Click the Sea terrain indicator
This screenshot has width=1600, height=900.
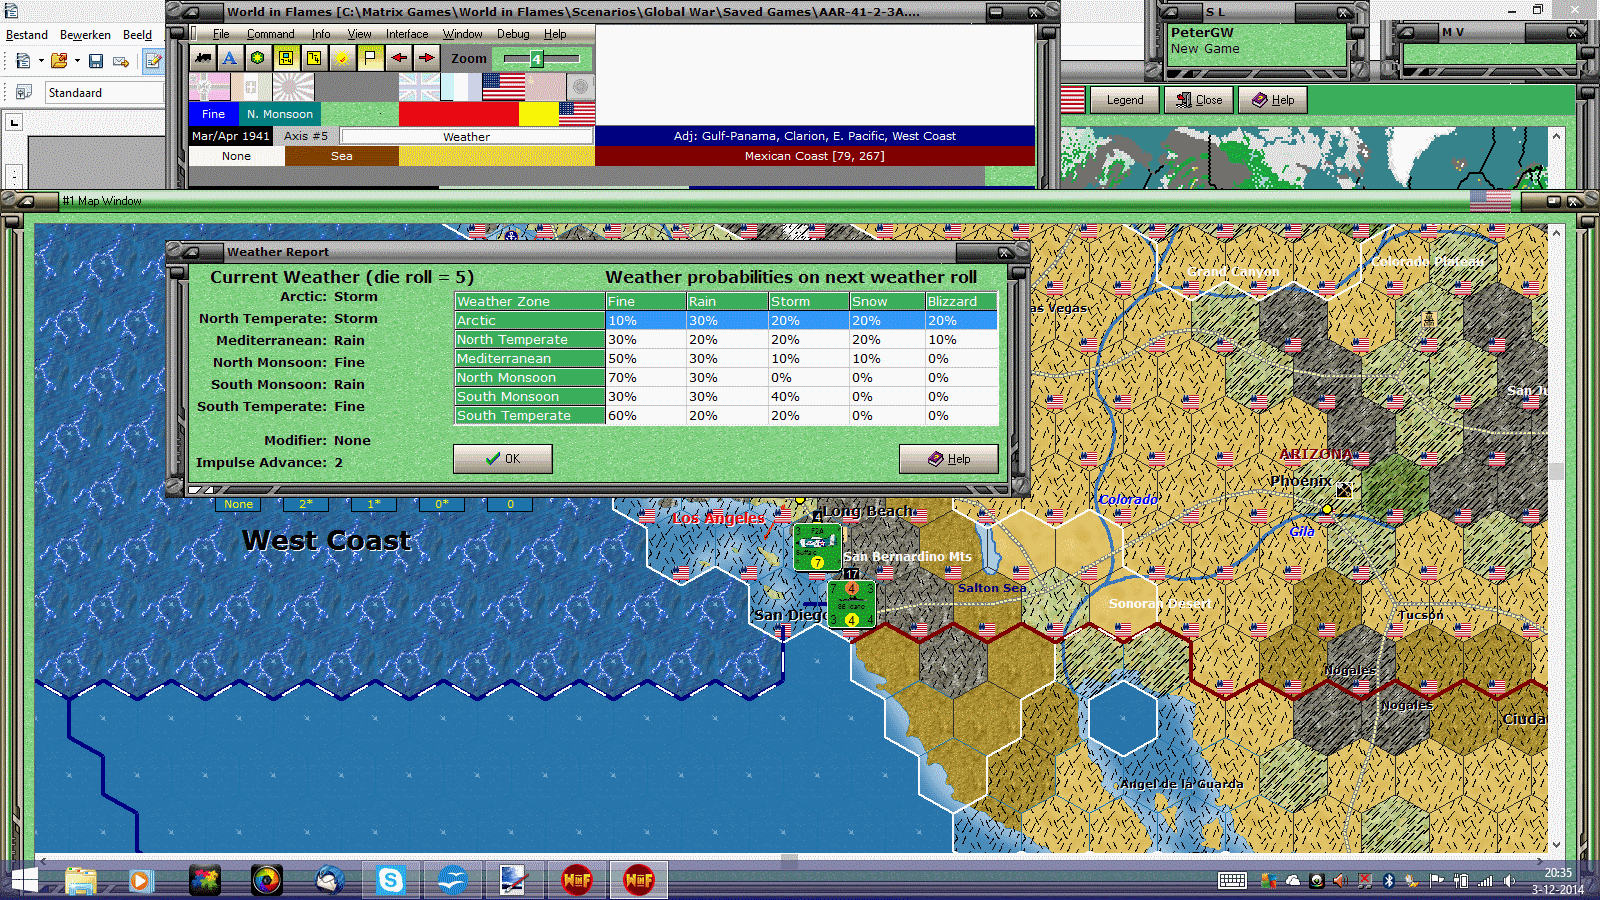(342, 156)
